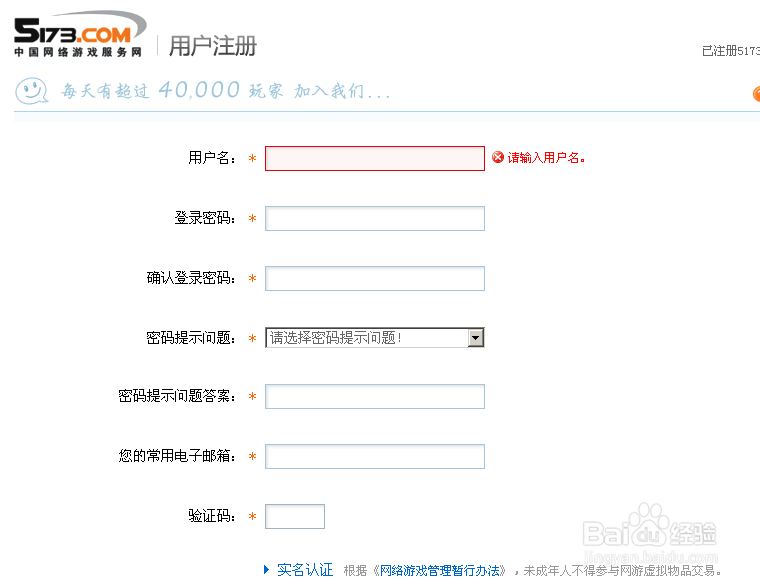Focus the 用户名 input field
Viewport: 760px width, 584px height.
[375, 159]
